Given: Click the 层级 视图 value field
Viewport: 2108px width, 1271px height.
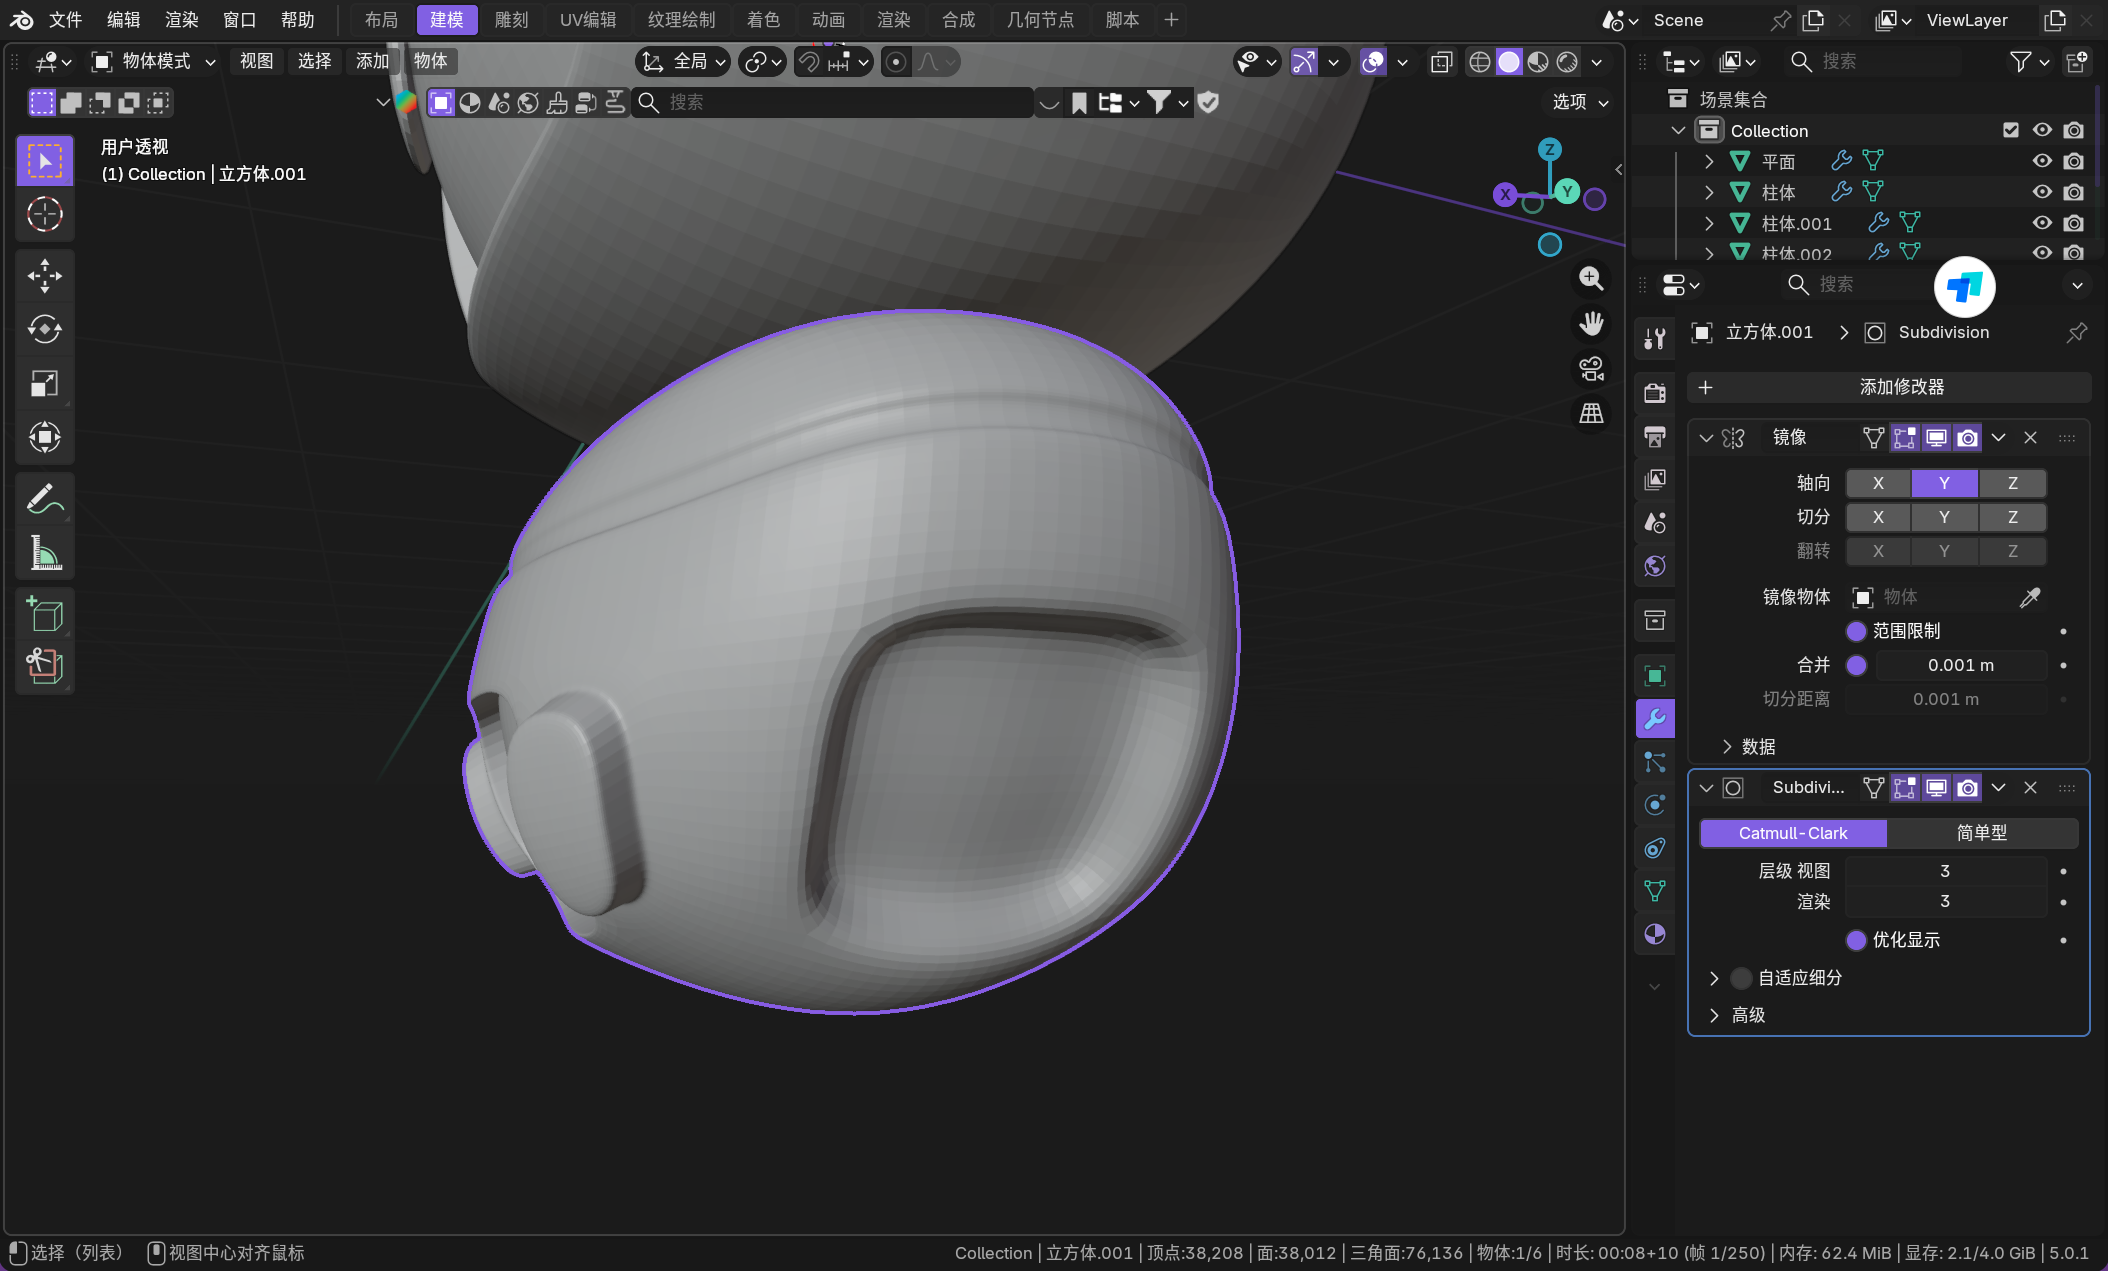Looking at the screenshot, I should tap(1944, 871).
